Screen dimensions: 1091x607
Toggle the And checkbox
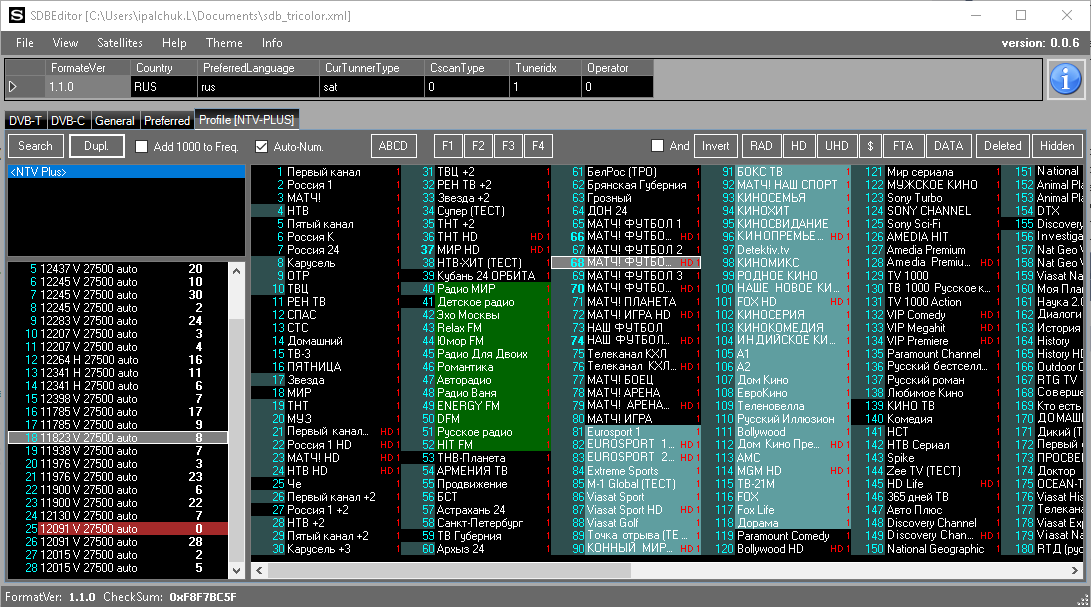658,146
